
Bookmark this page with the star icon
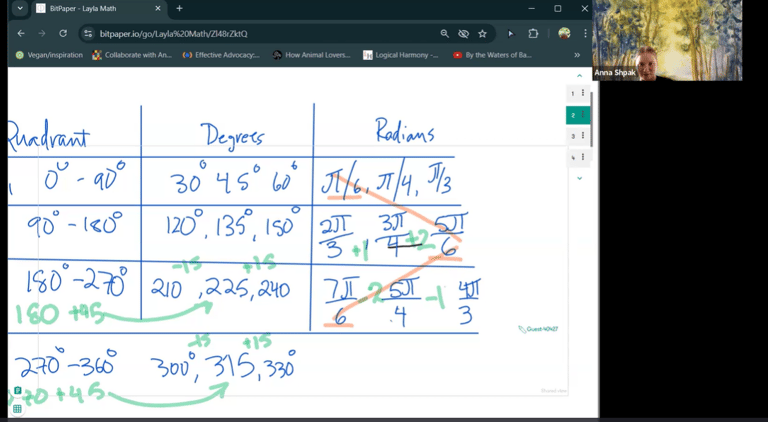482,33
